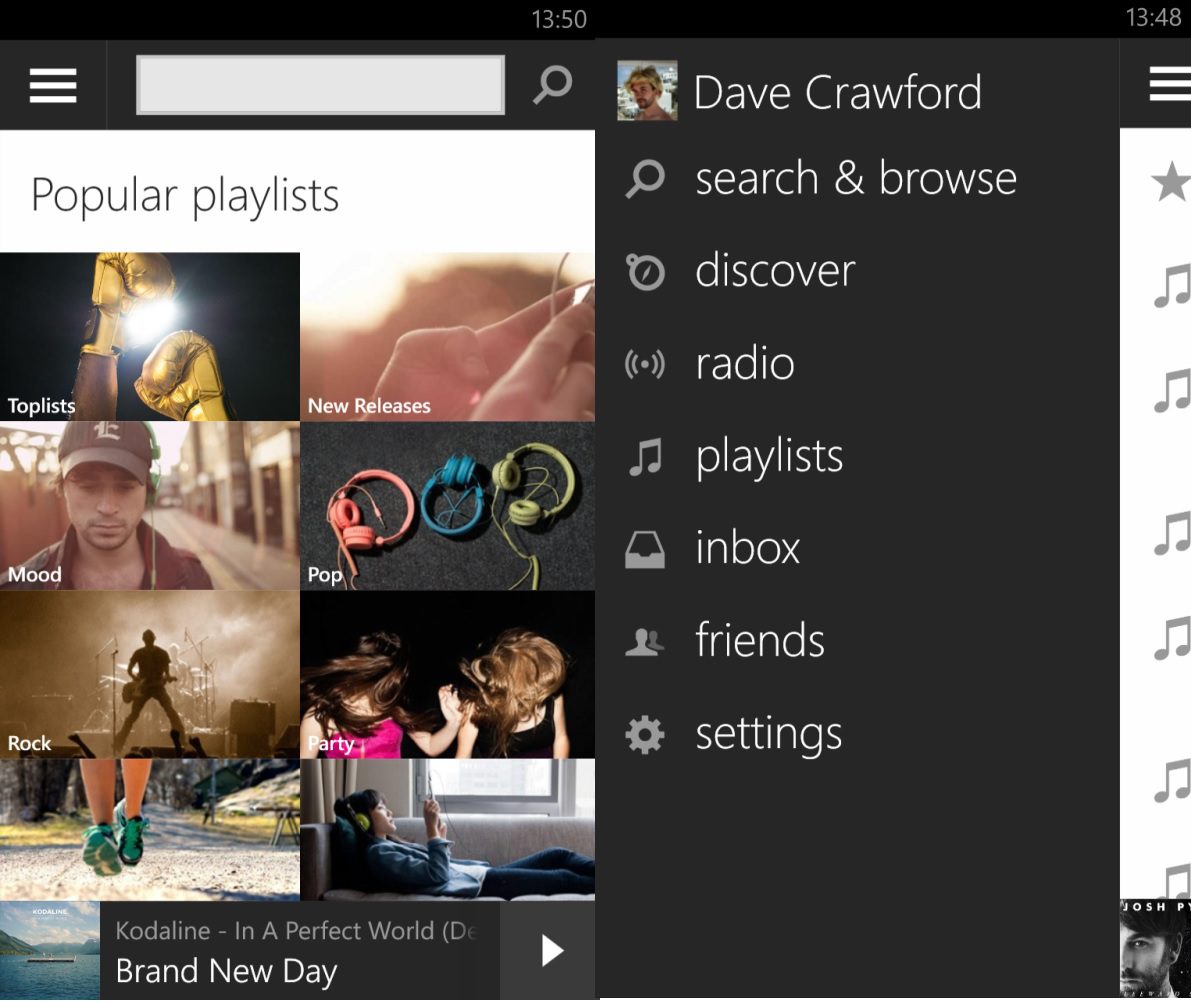Click inside the search input field

pyautogui.click(x=320, y=85)
